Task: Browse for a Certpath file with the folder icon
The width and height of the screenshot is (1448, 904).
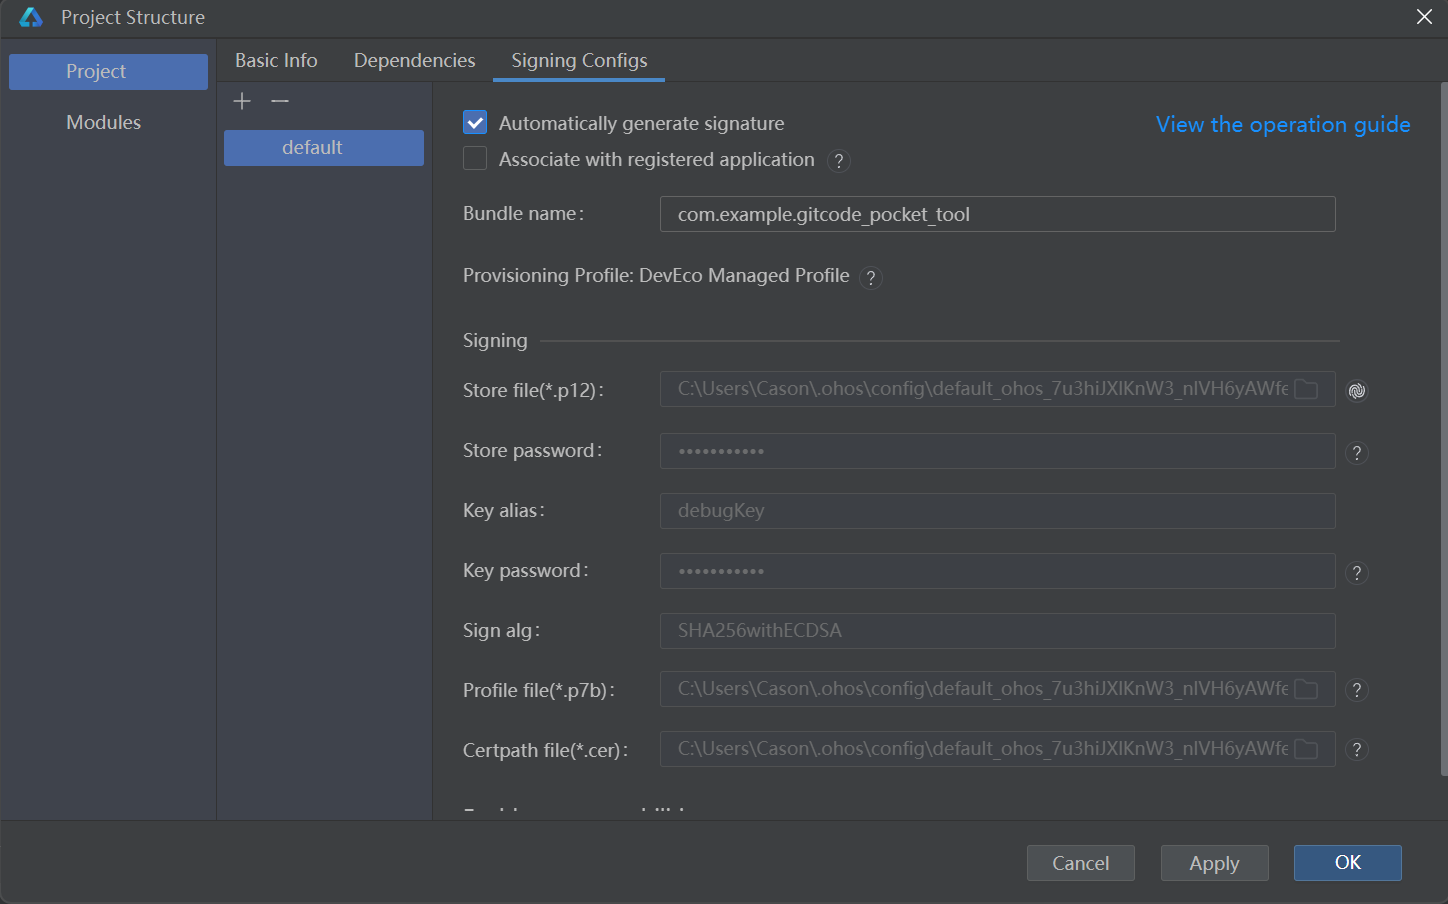Action: (1307, 748)
